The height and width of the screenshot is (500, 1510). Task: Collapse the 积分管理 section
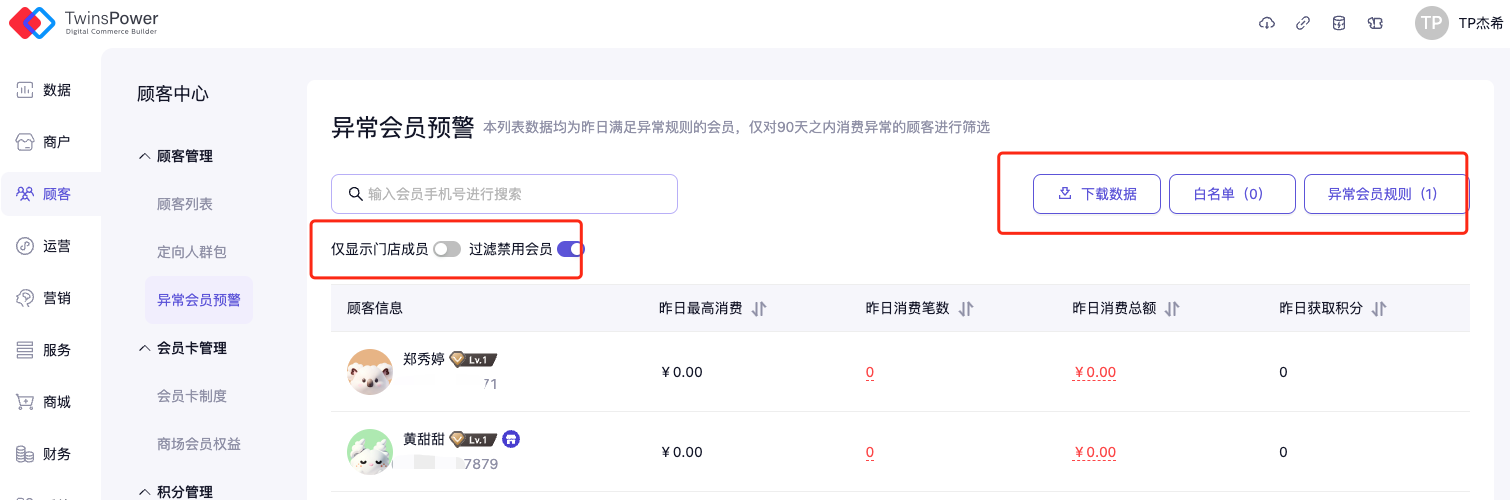[145, 492]
